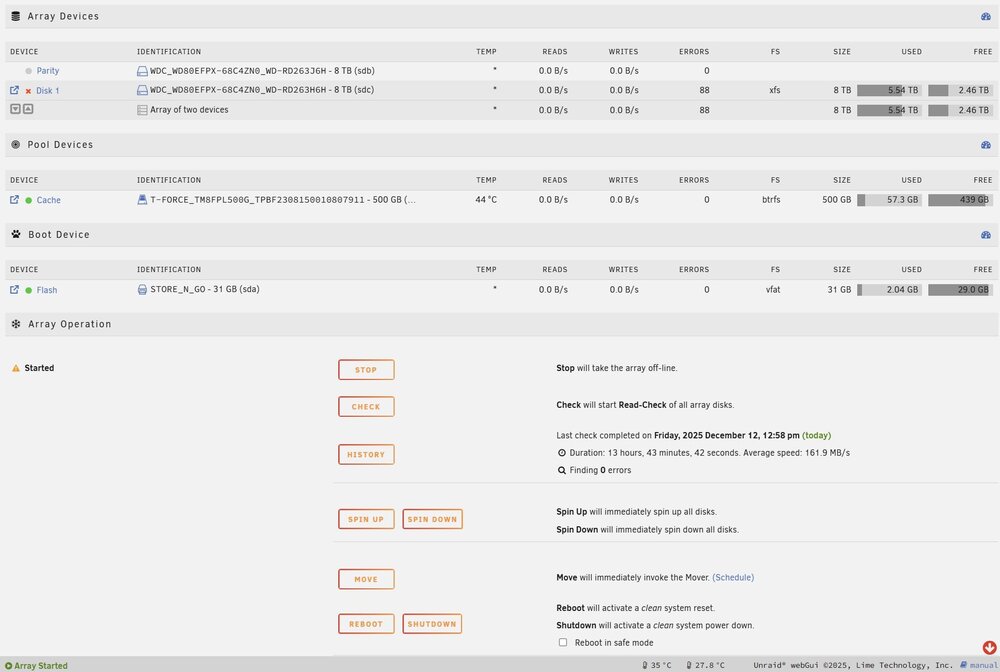The width and height of the screenshot is (1000, 672).
Task: Click the Array Operation snowflake icon
Action: click(16, 324)
